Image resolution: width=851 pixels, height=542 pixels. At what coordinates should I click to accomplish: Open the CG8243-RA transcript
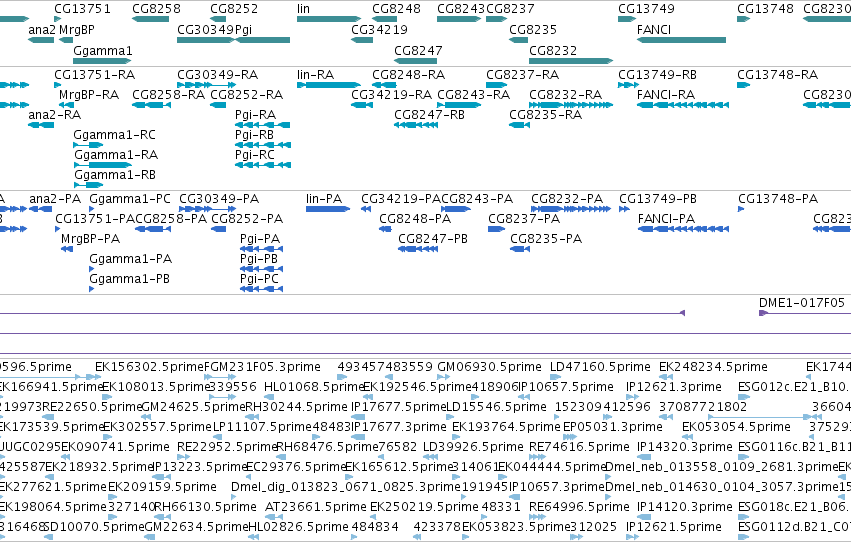tap(459, 105)
